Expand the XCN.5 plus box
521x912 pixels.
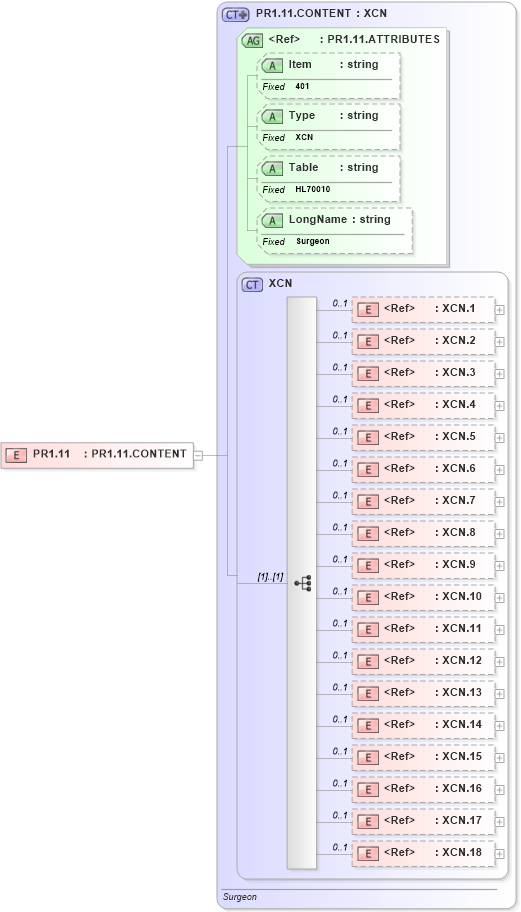[499, 438]
